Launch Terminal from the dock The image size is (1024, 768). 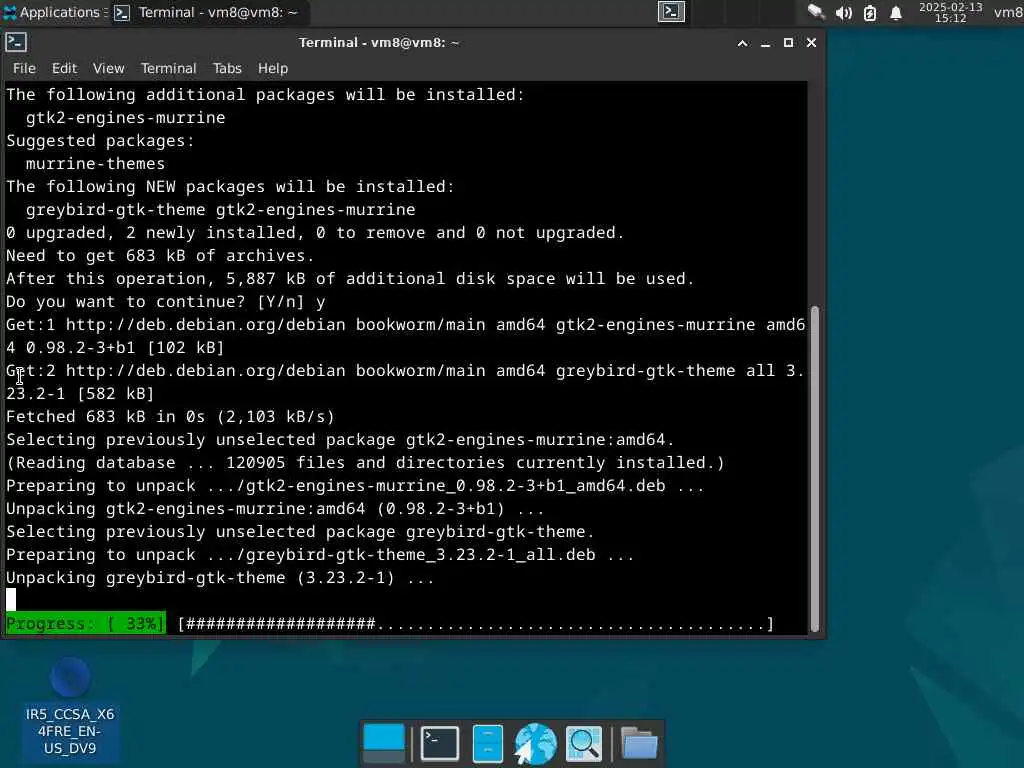coord(440,743)
